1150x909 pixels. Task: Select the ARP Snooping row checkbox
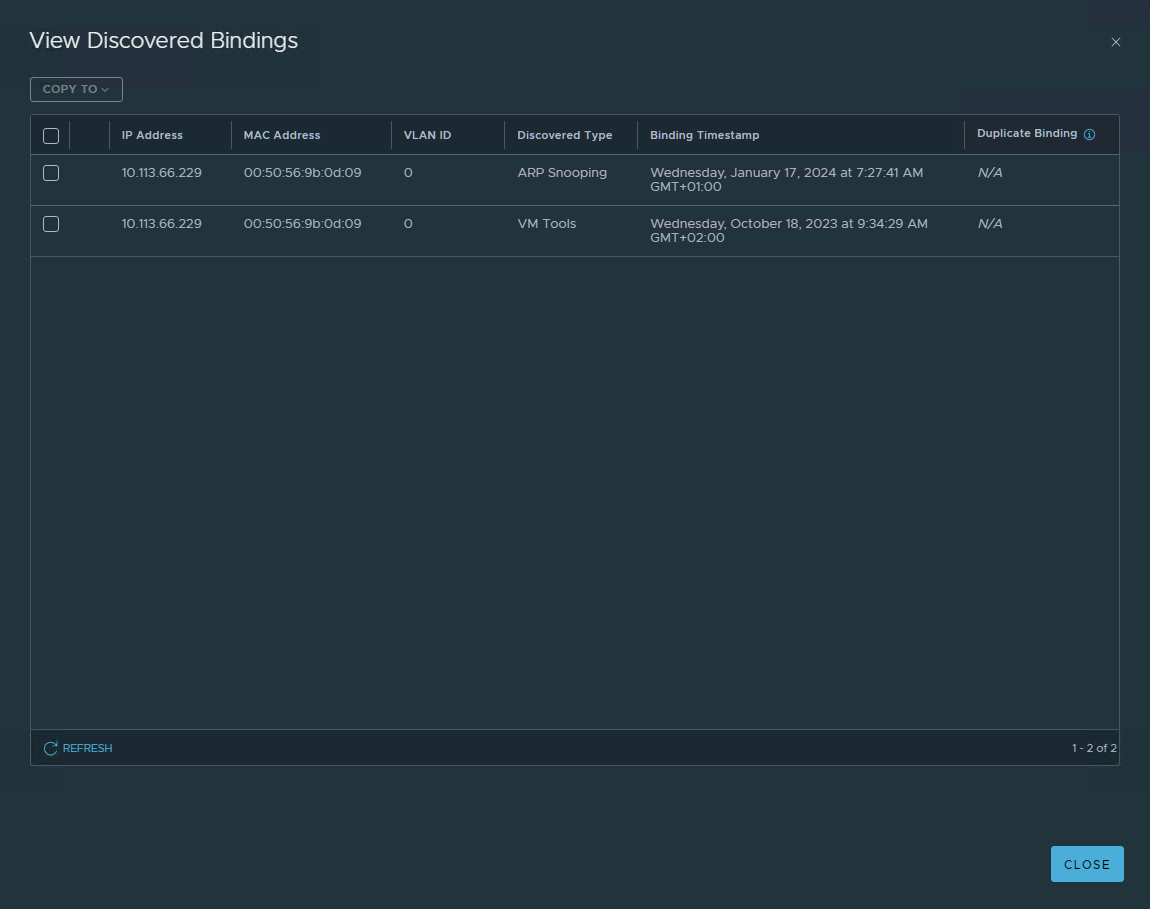[51, 173]
